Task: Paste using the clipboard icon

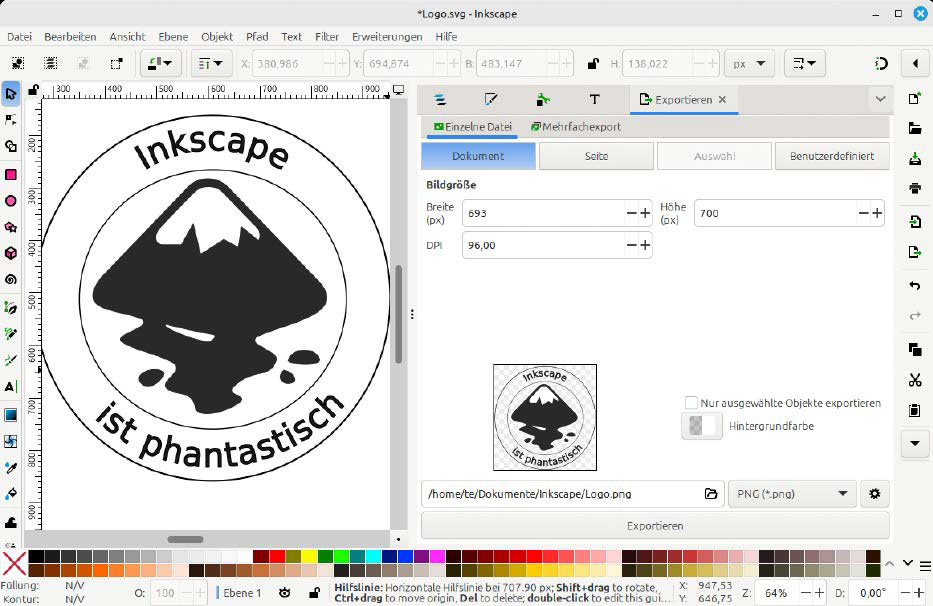Action: click(915, 411)
